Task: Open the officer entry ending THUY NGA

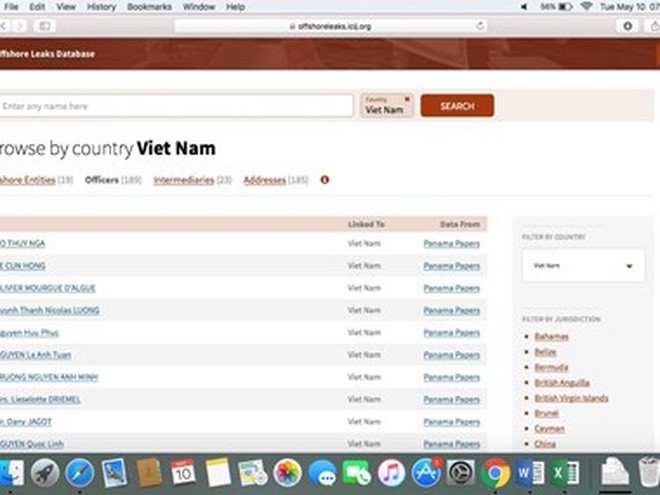Action: click(22, 243)
